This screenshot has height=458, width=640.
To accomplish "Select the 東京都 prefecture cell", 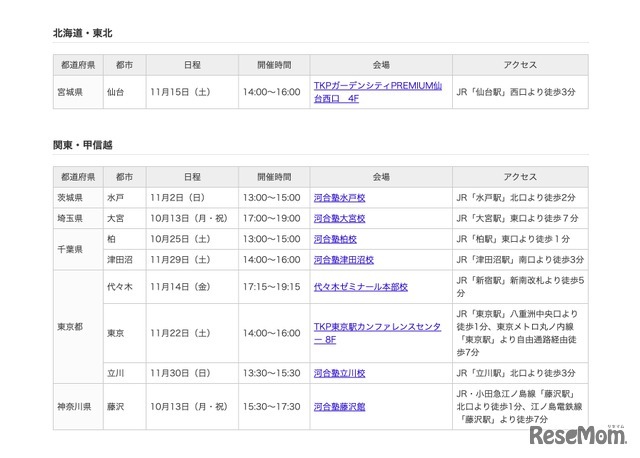I will tap(77, 326).
